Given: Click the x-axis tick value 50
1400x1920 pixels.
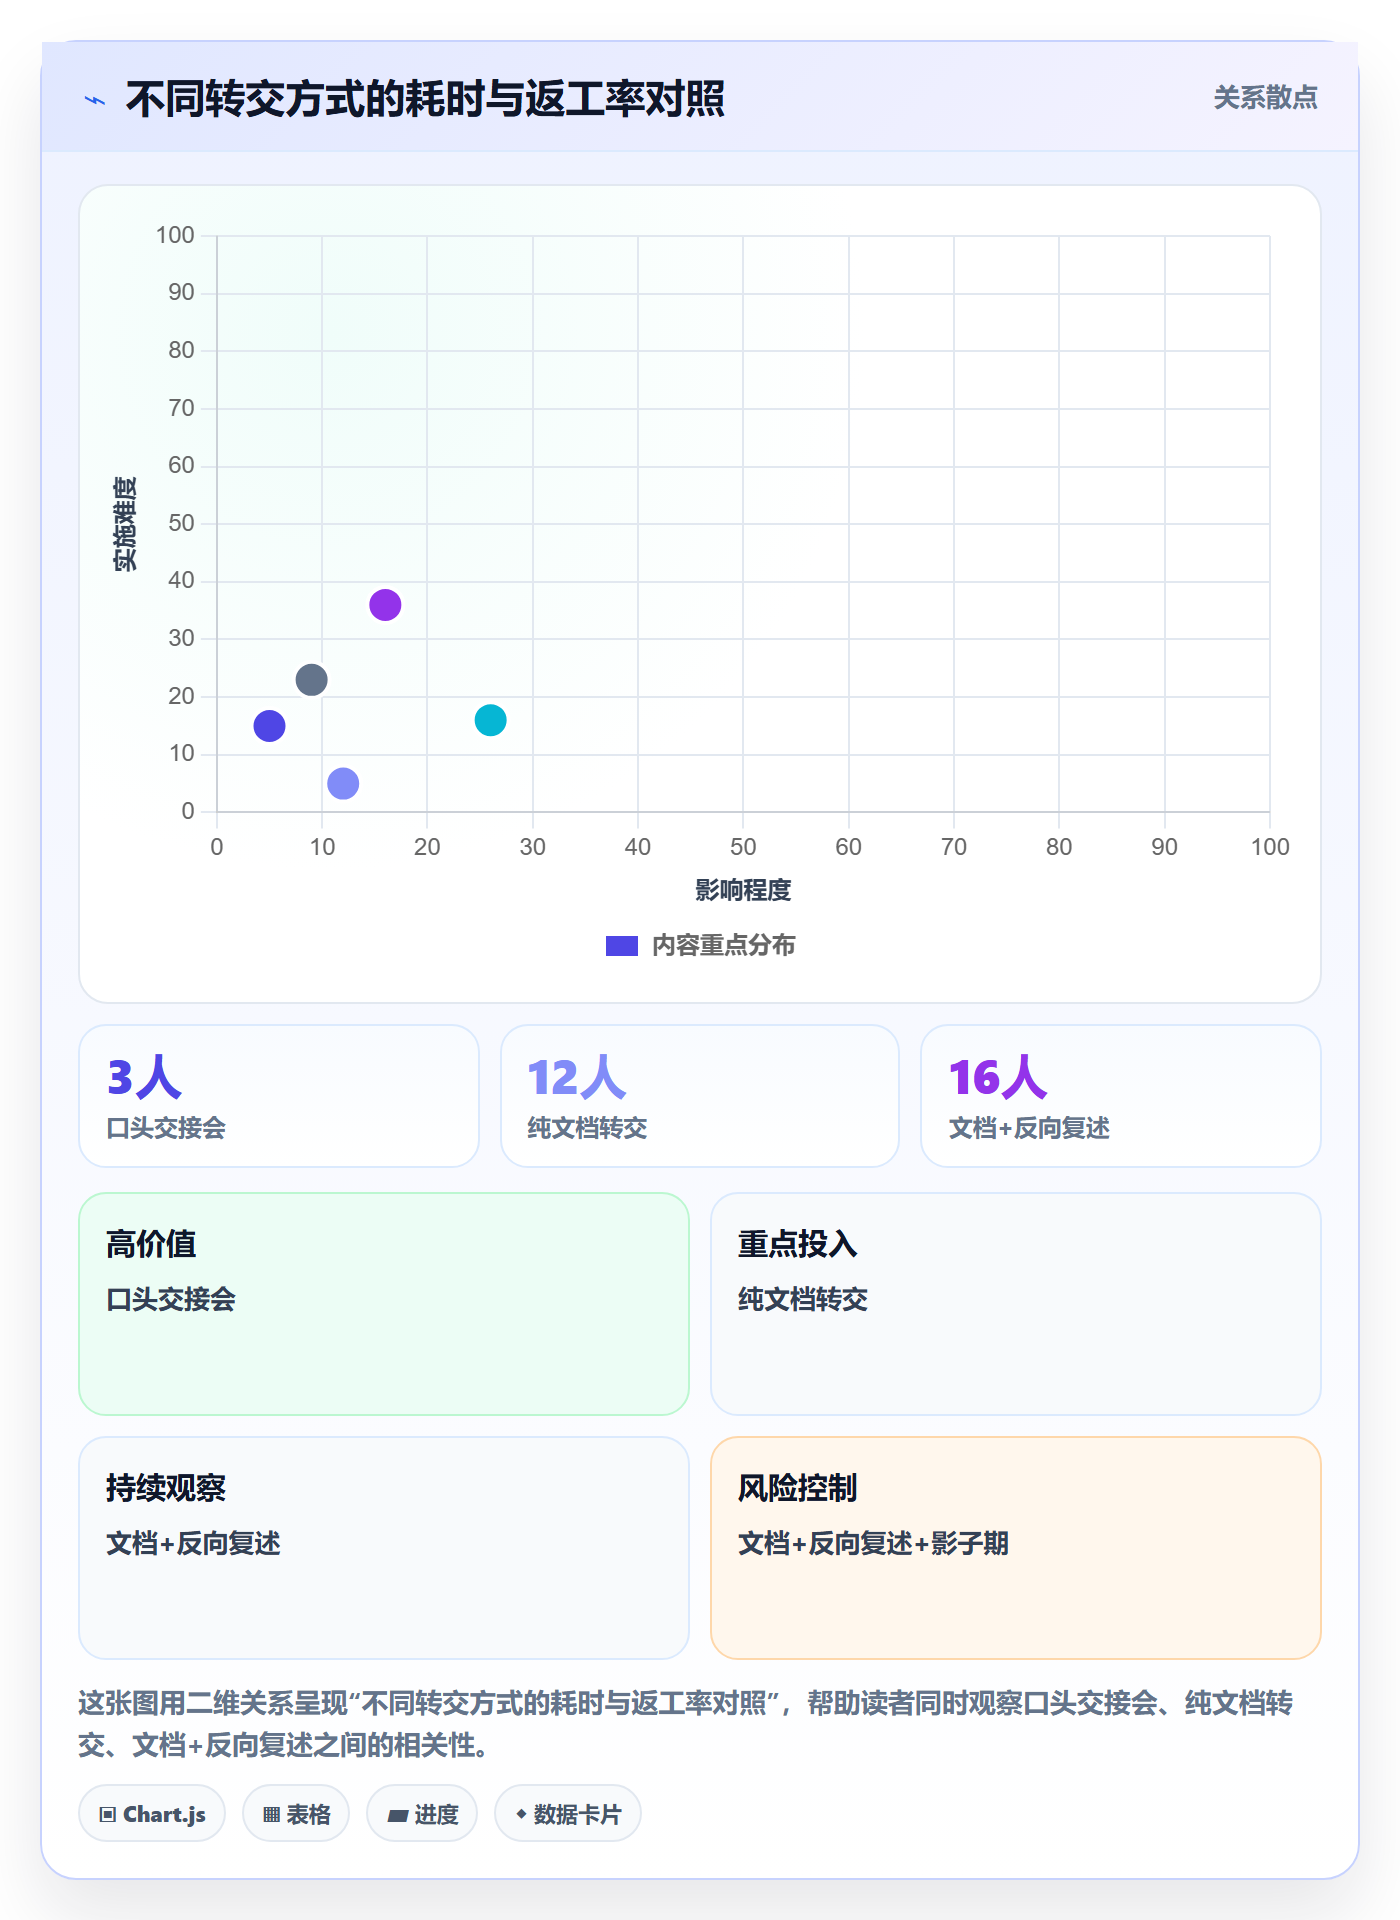Looking at the screenshot, I should (x=743, y=847).
